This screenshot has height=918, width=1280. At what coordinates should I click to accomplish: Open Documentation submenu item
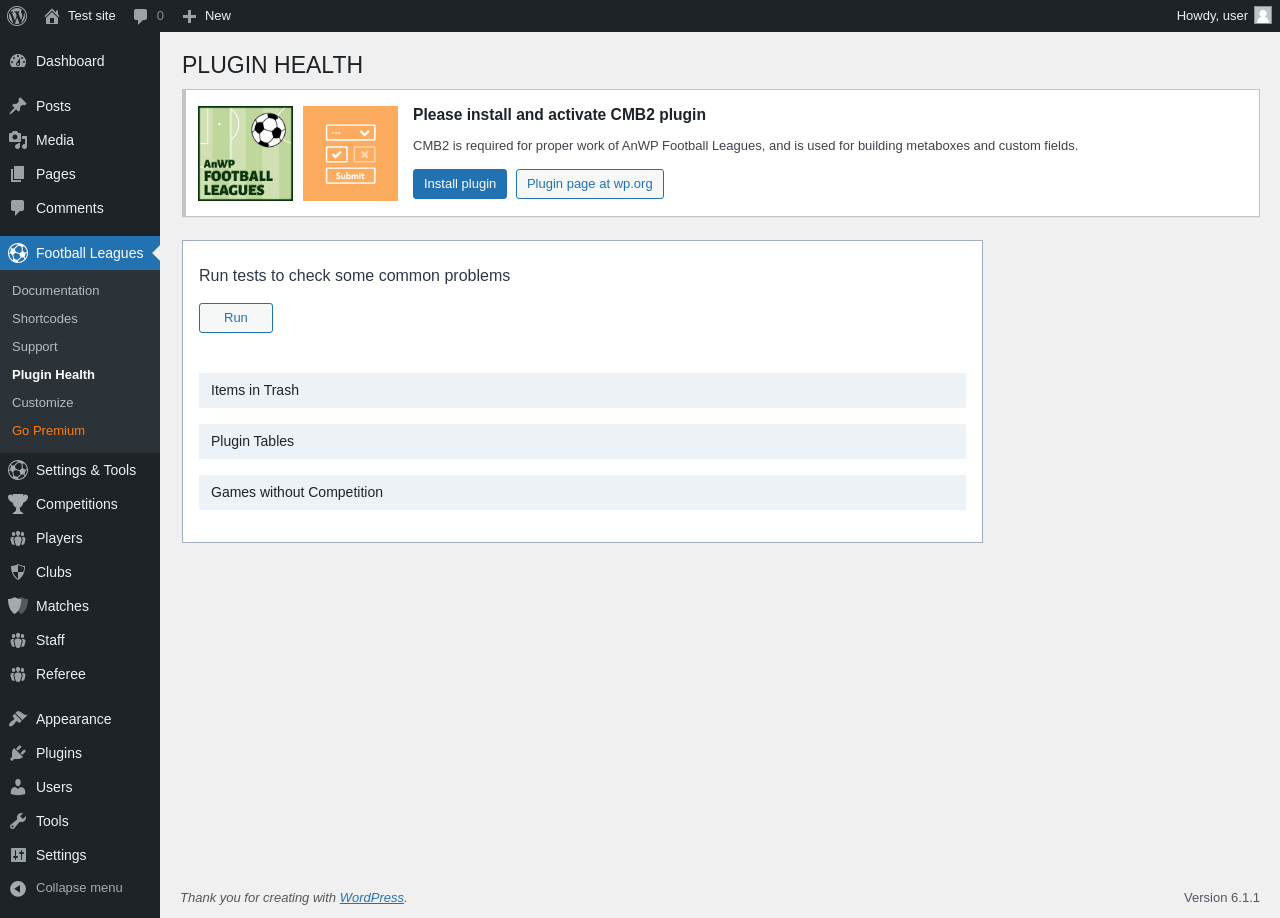[x=56, y=291]
